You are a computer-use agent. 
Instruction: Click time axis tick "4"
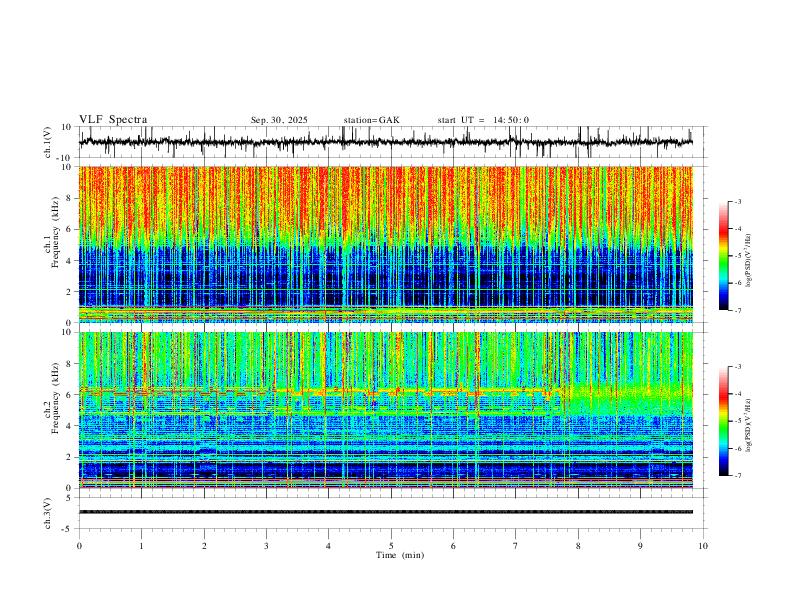(x=329, y=546)
